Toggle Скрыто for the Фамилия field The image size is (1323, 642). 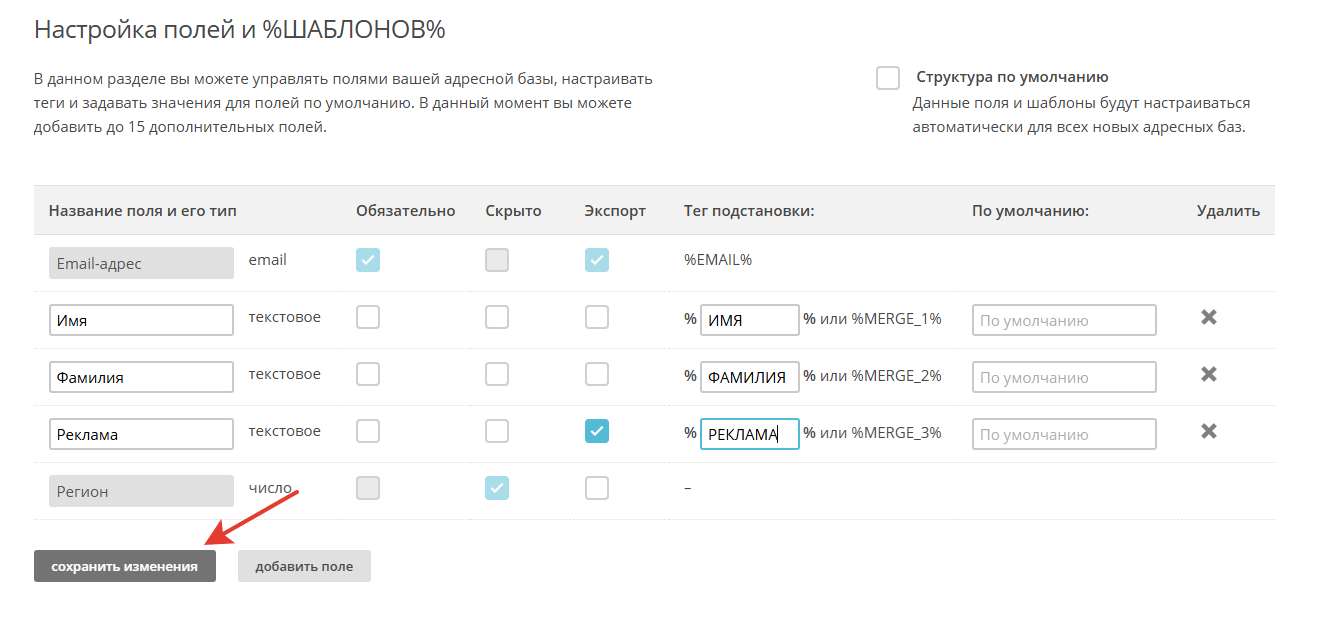point(497,375)
